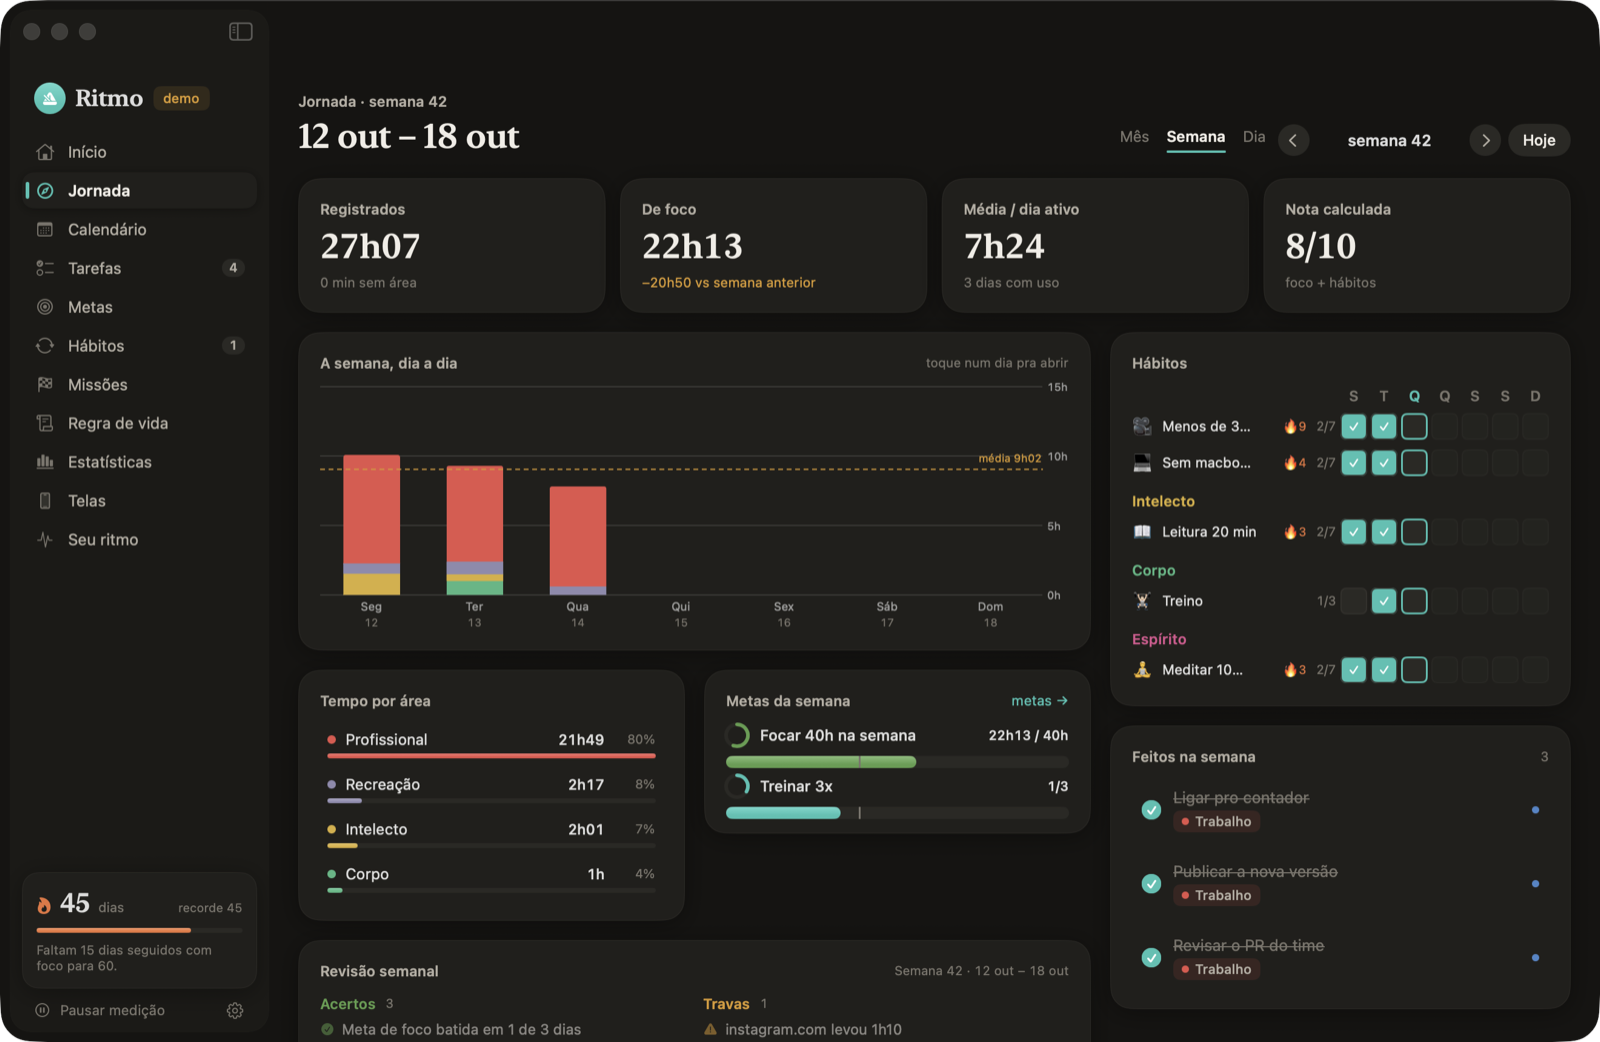
Task: Click the Pausar medição control
Action: (x=100, y=1011)
